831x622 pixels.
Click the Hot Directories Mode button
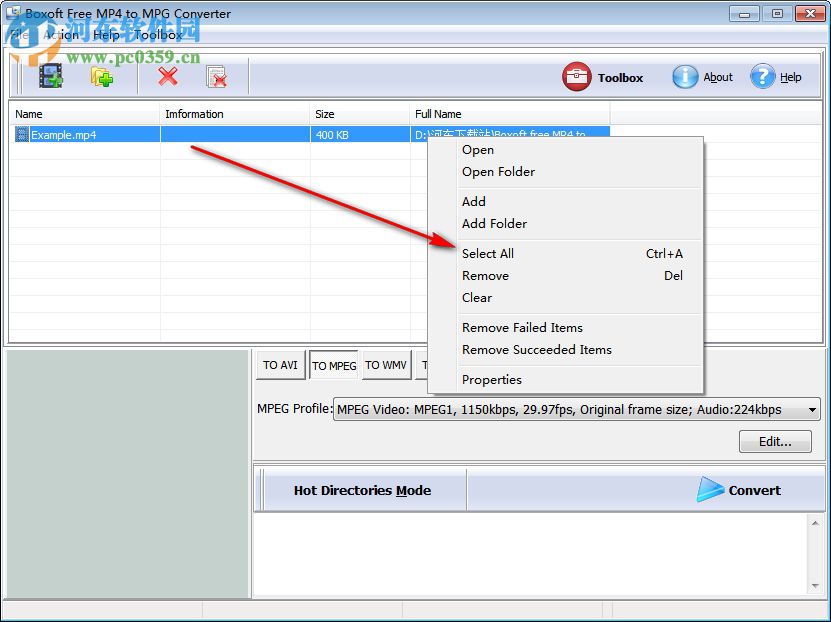tap(364, 490)
